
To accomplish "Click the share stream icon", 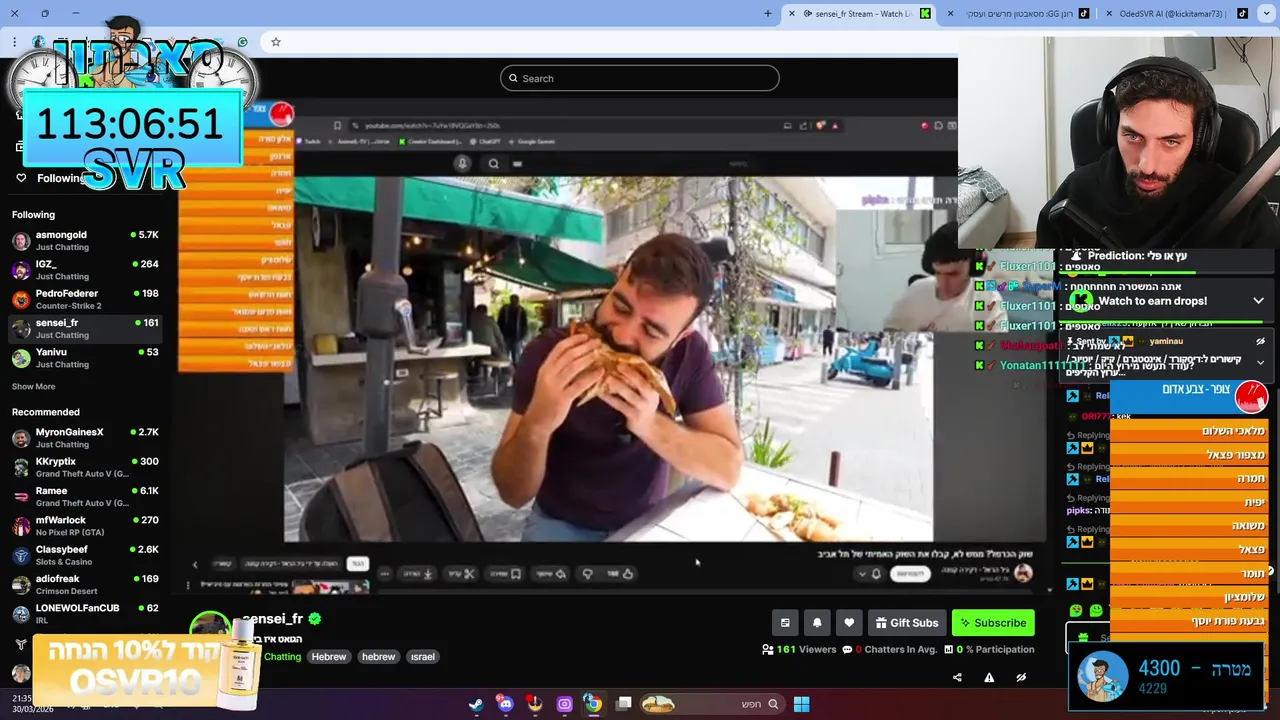I will click(x=957, y=677).
